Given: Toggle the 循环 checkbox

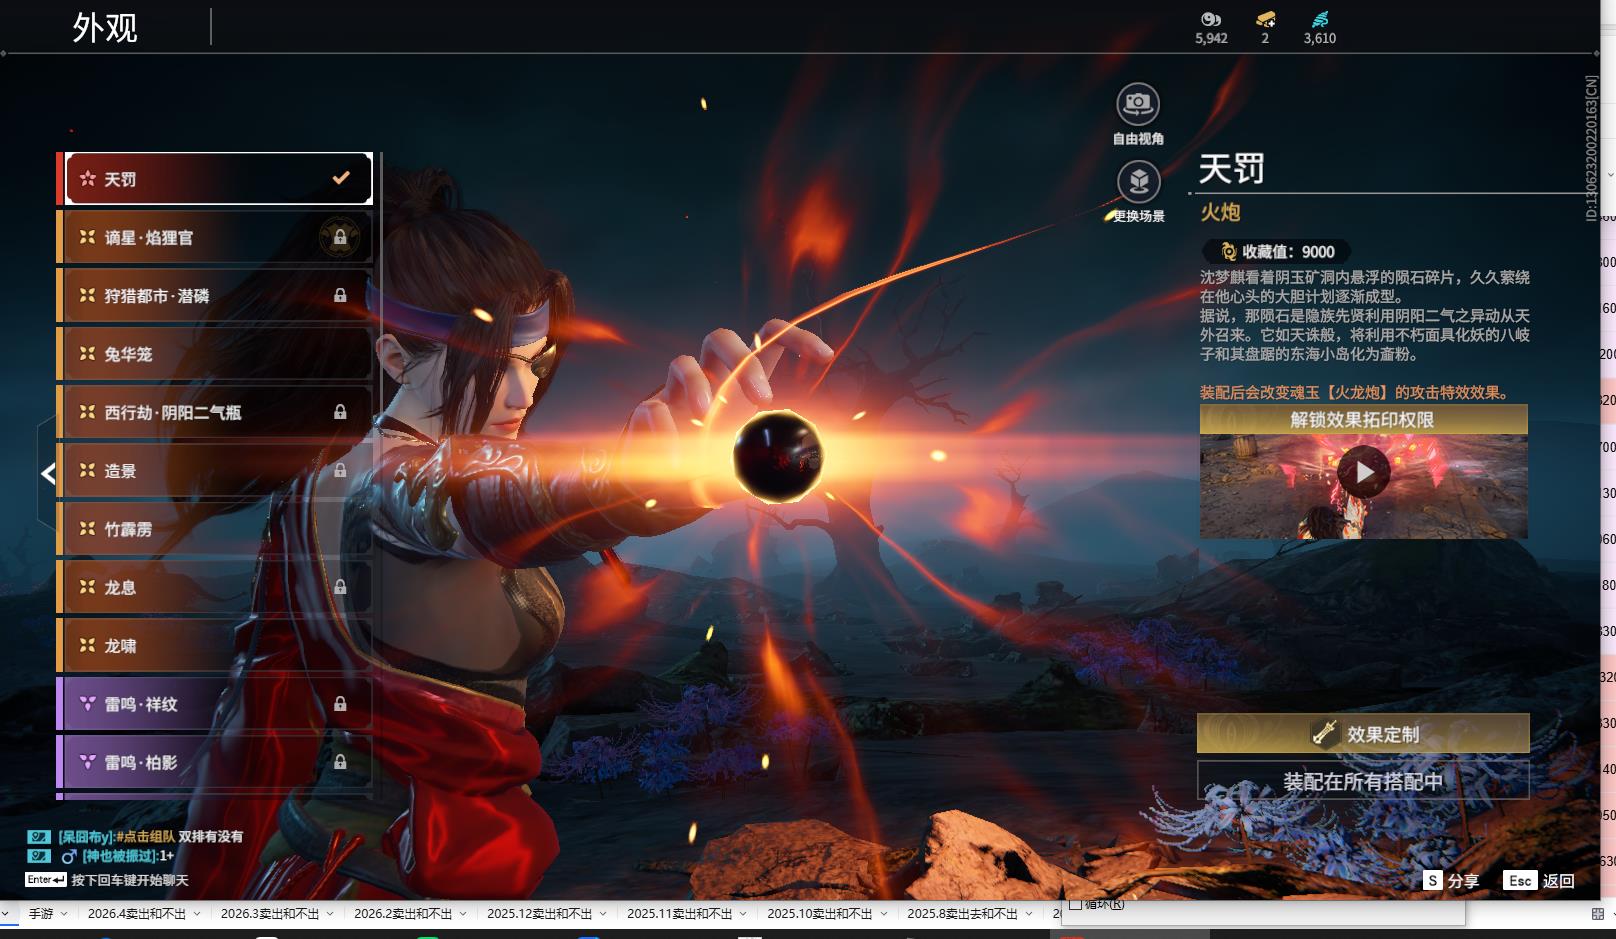Looking at the screenshot, I should [x=1076, y=905].
